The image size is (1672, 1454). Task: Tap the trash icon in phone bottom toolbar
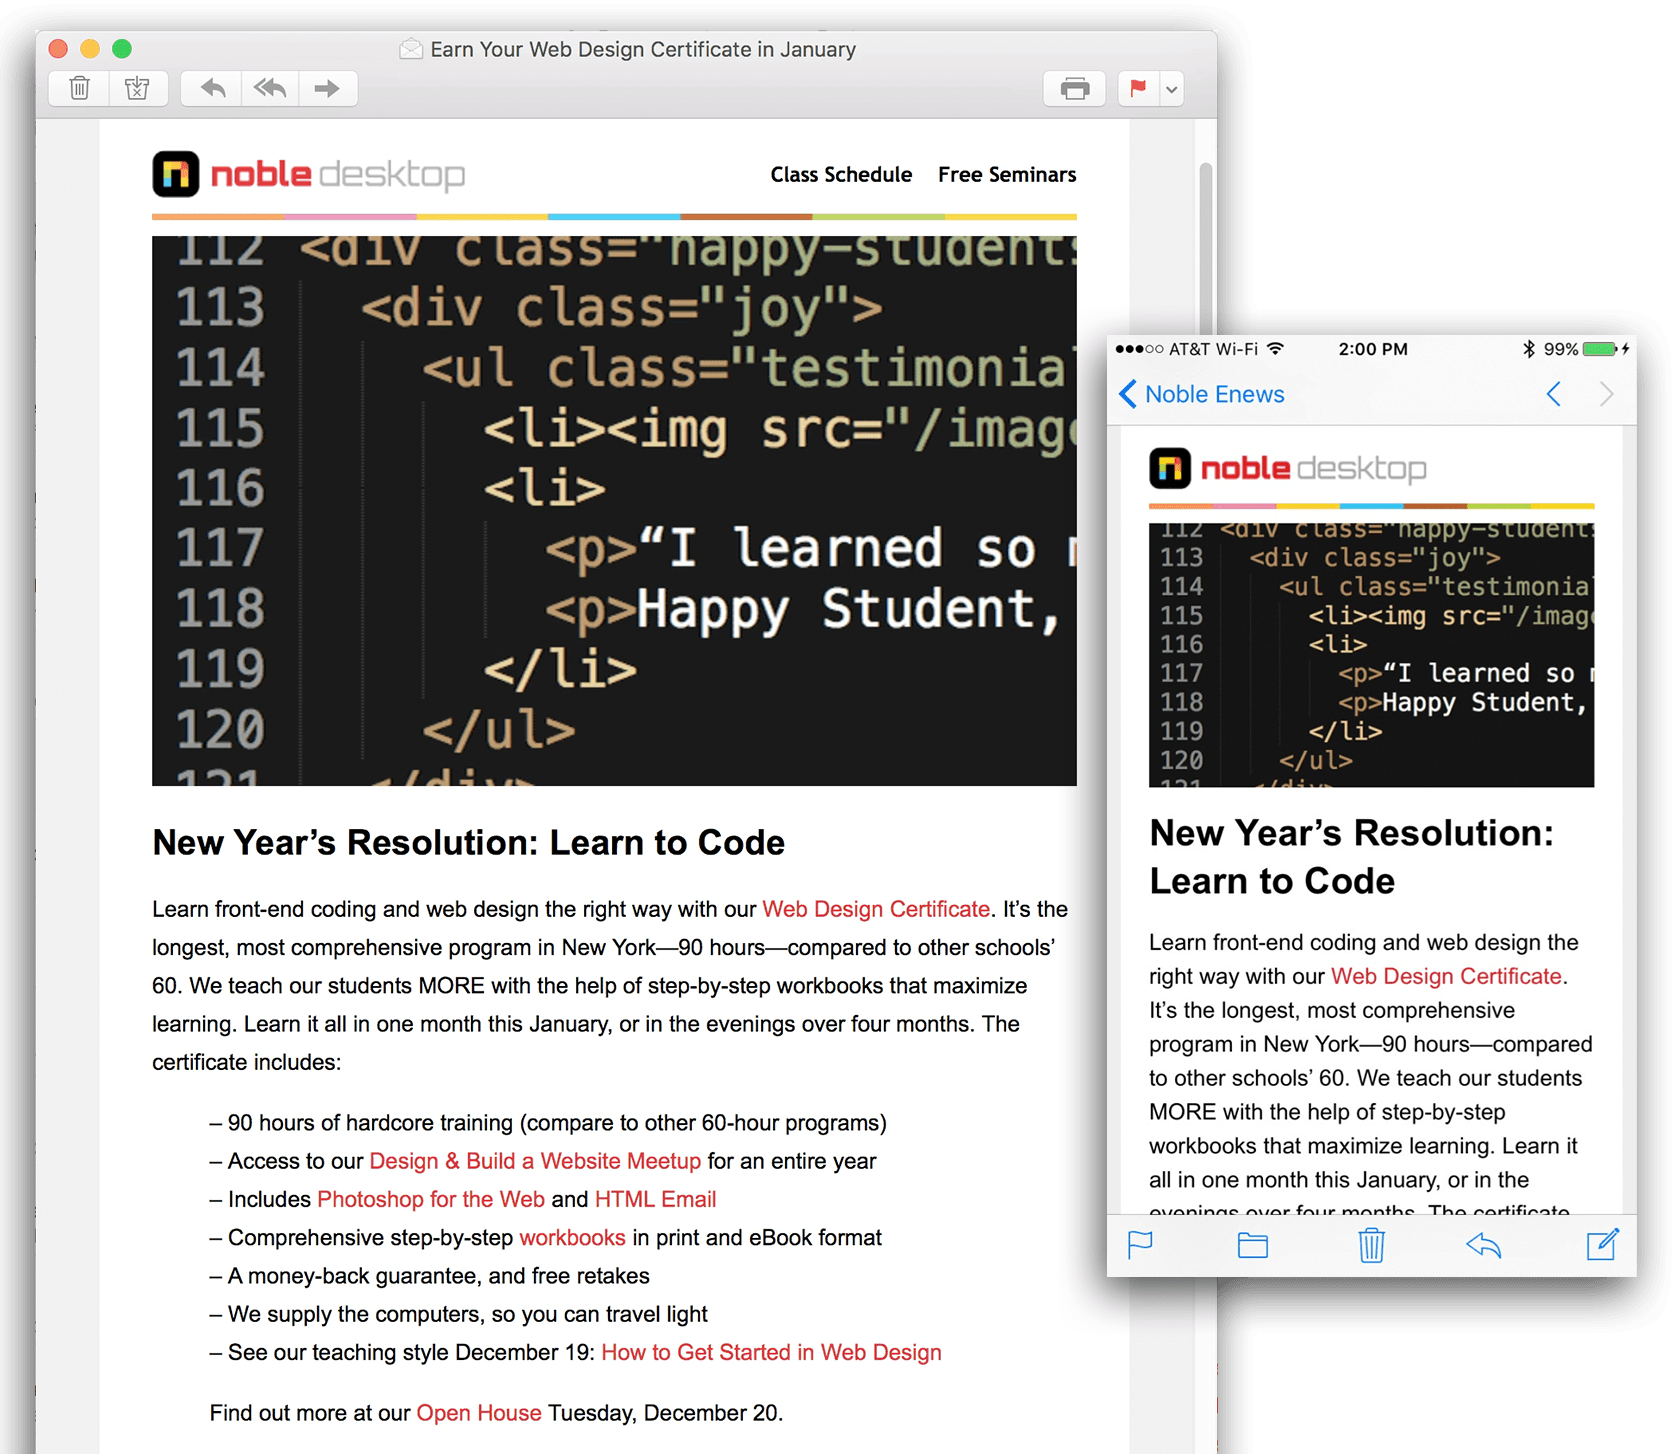pyautogui.click(x=1371, y=1245)
